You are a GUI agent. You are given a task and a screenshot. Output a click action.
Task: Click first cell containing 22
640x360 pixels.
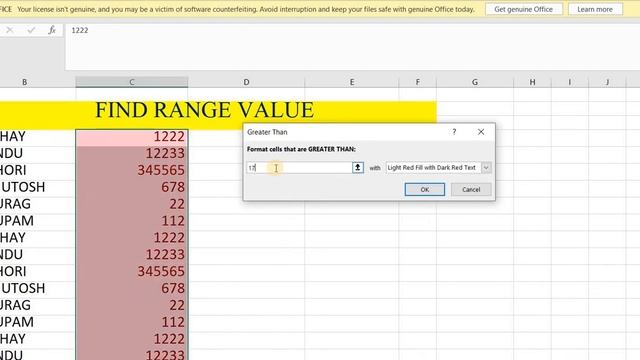point(131,204)
